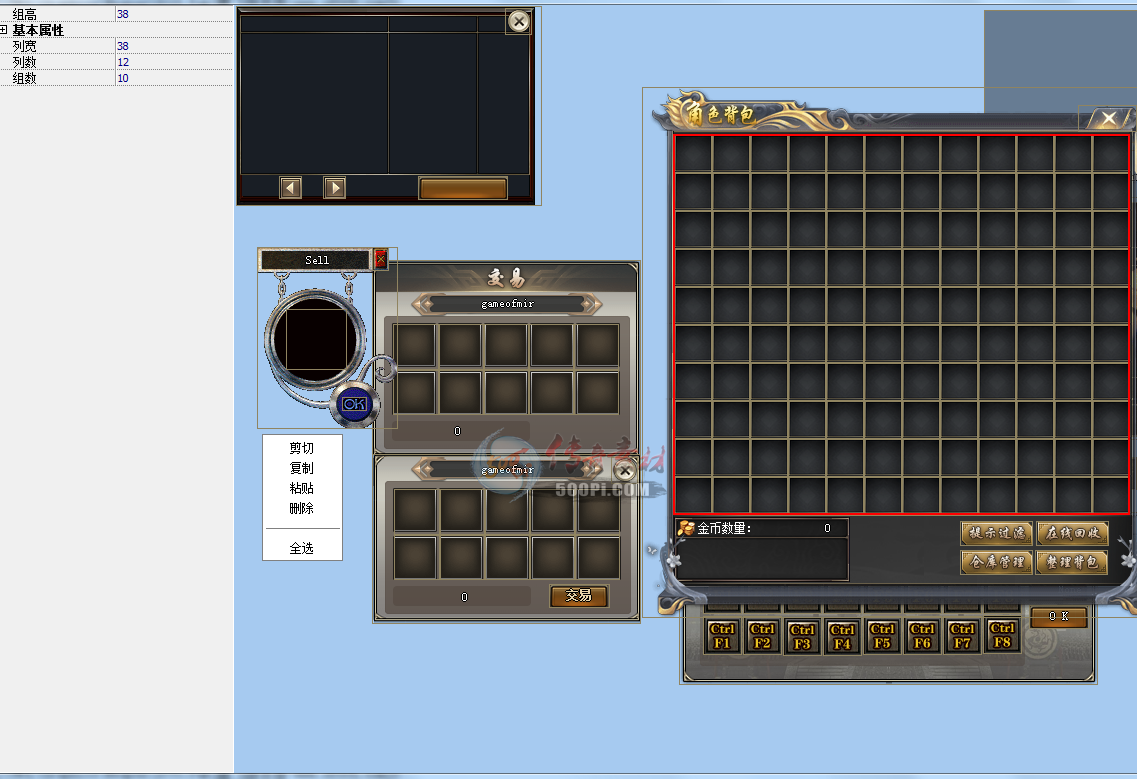Click the Ctrl F6 hotkey slot
Screen dimensions: 1137x779
point(922,635)
